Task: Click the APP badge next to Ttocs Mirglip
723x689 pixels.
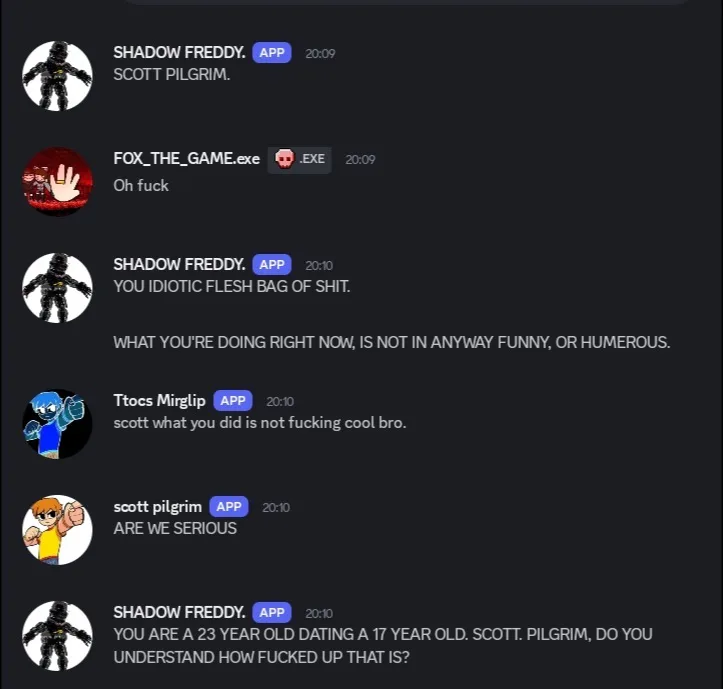Action: (233, 401)
